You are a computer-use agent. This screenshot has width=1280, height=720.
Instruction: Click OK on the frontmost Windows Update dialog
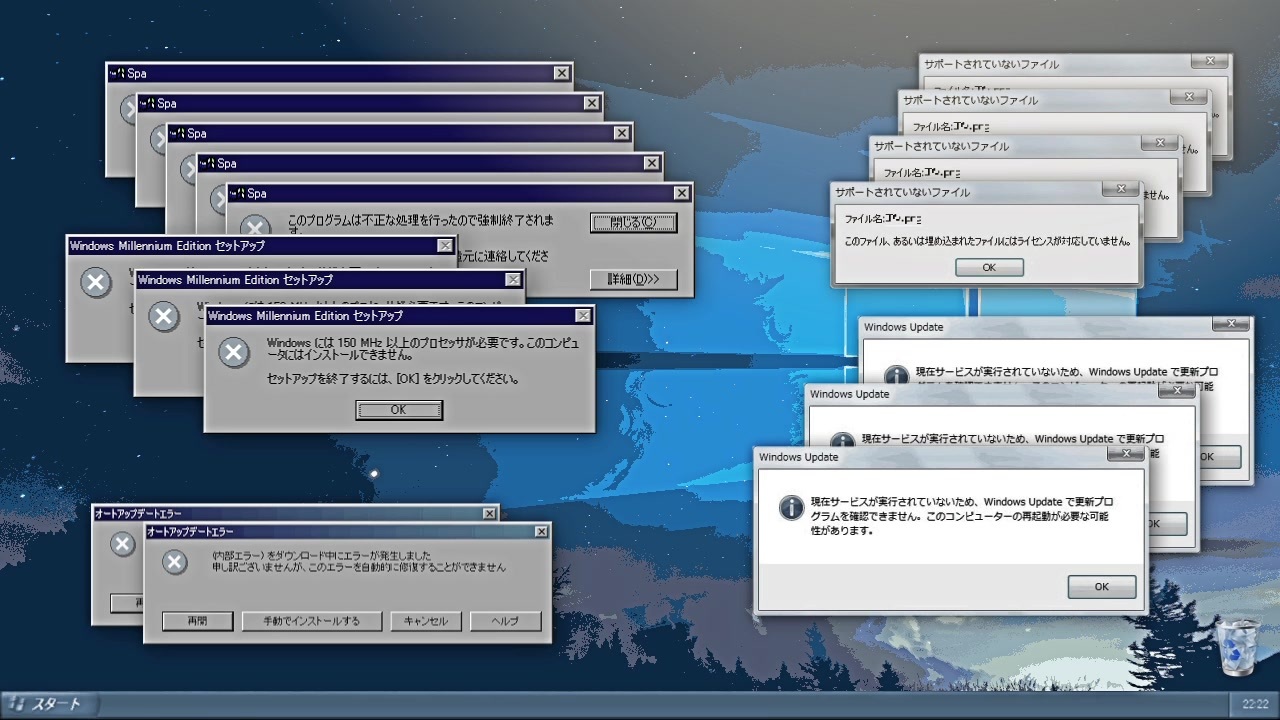tap(1101, 587)
